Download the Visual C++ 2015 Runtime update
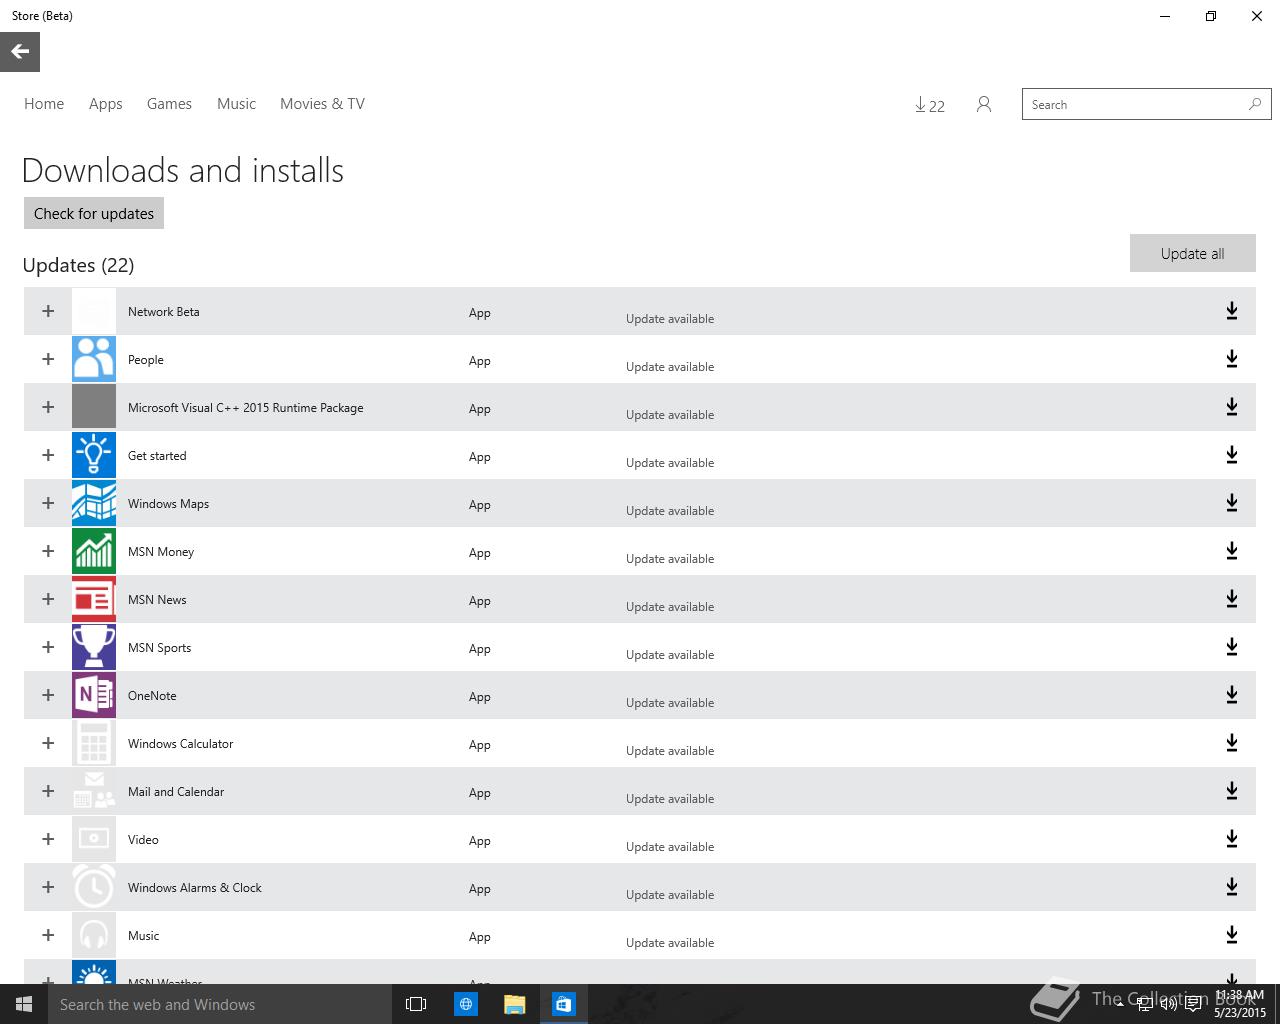Viewport: 1280px width, 1024px height. click(x=1232, y=407)
